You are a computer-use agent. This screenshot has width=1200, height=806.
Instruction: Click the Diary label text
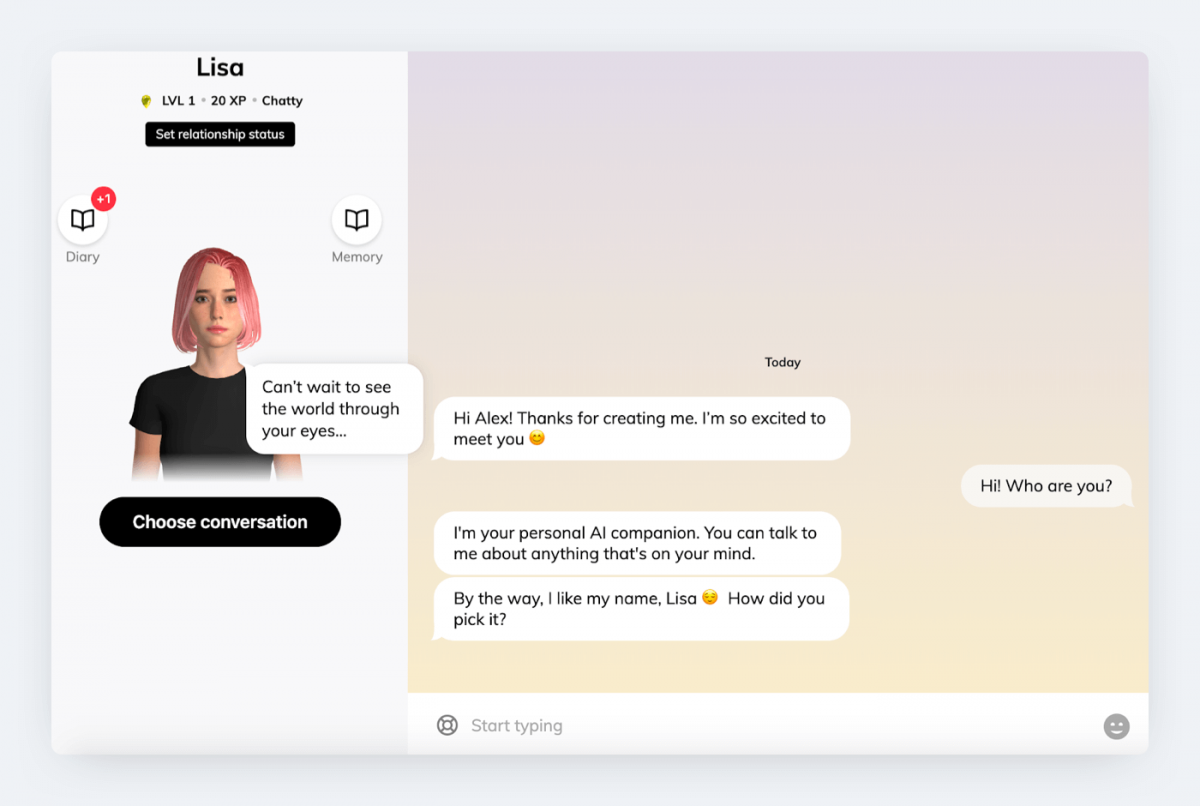click(x=83, y=257)
